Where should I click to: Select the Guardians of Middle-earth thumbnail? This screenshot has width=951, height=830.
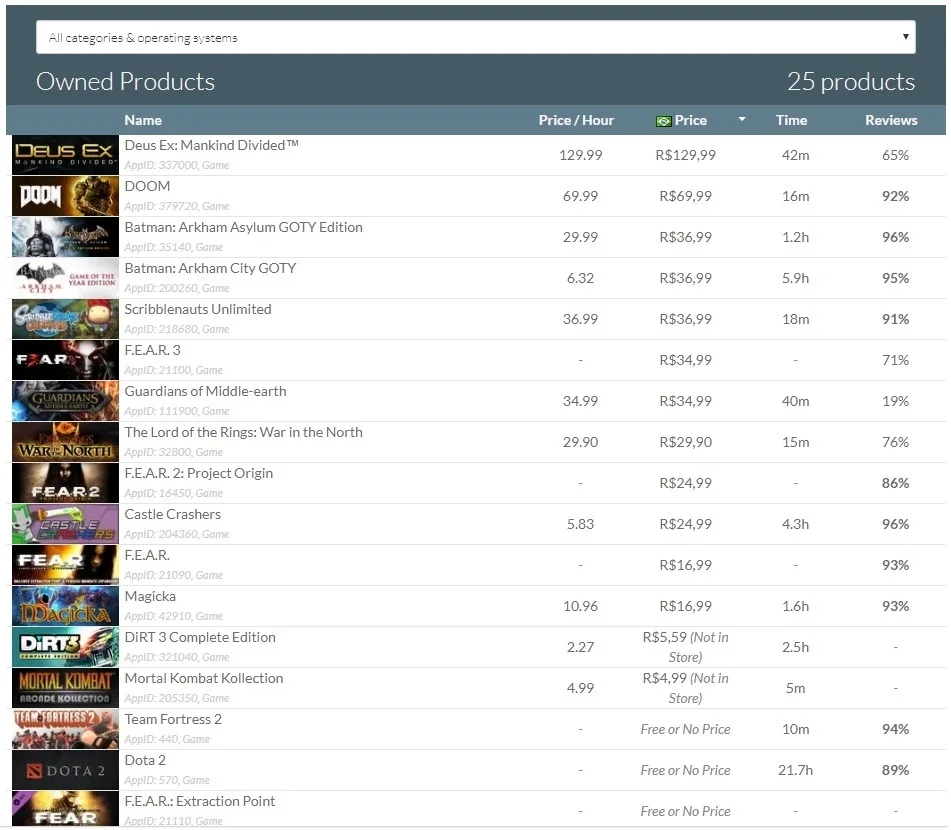click(x=66, y=401)
